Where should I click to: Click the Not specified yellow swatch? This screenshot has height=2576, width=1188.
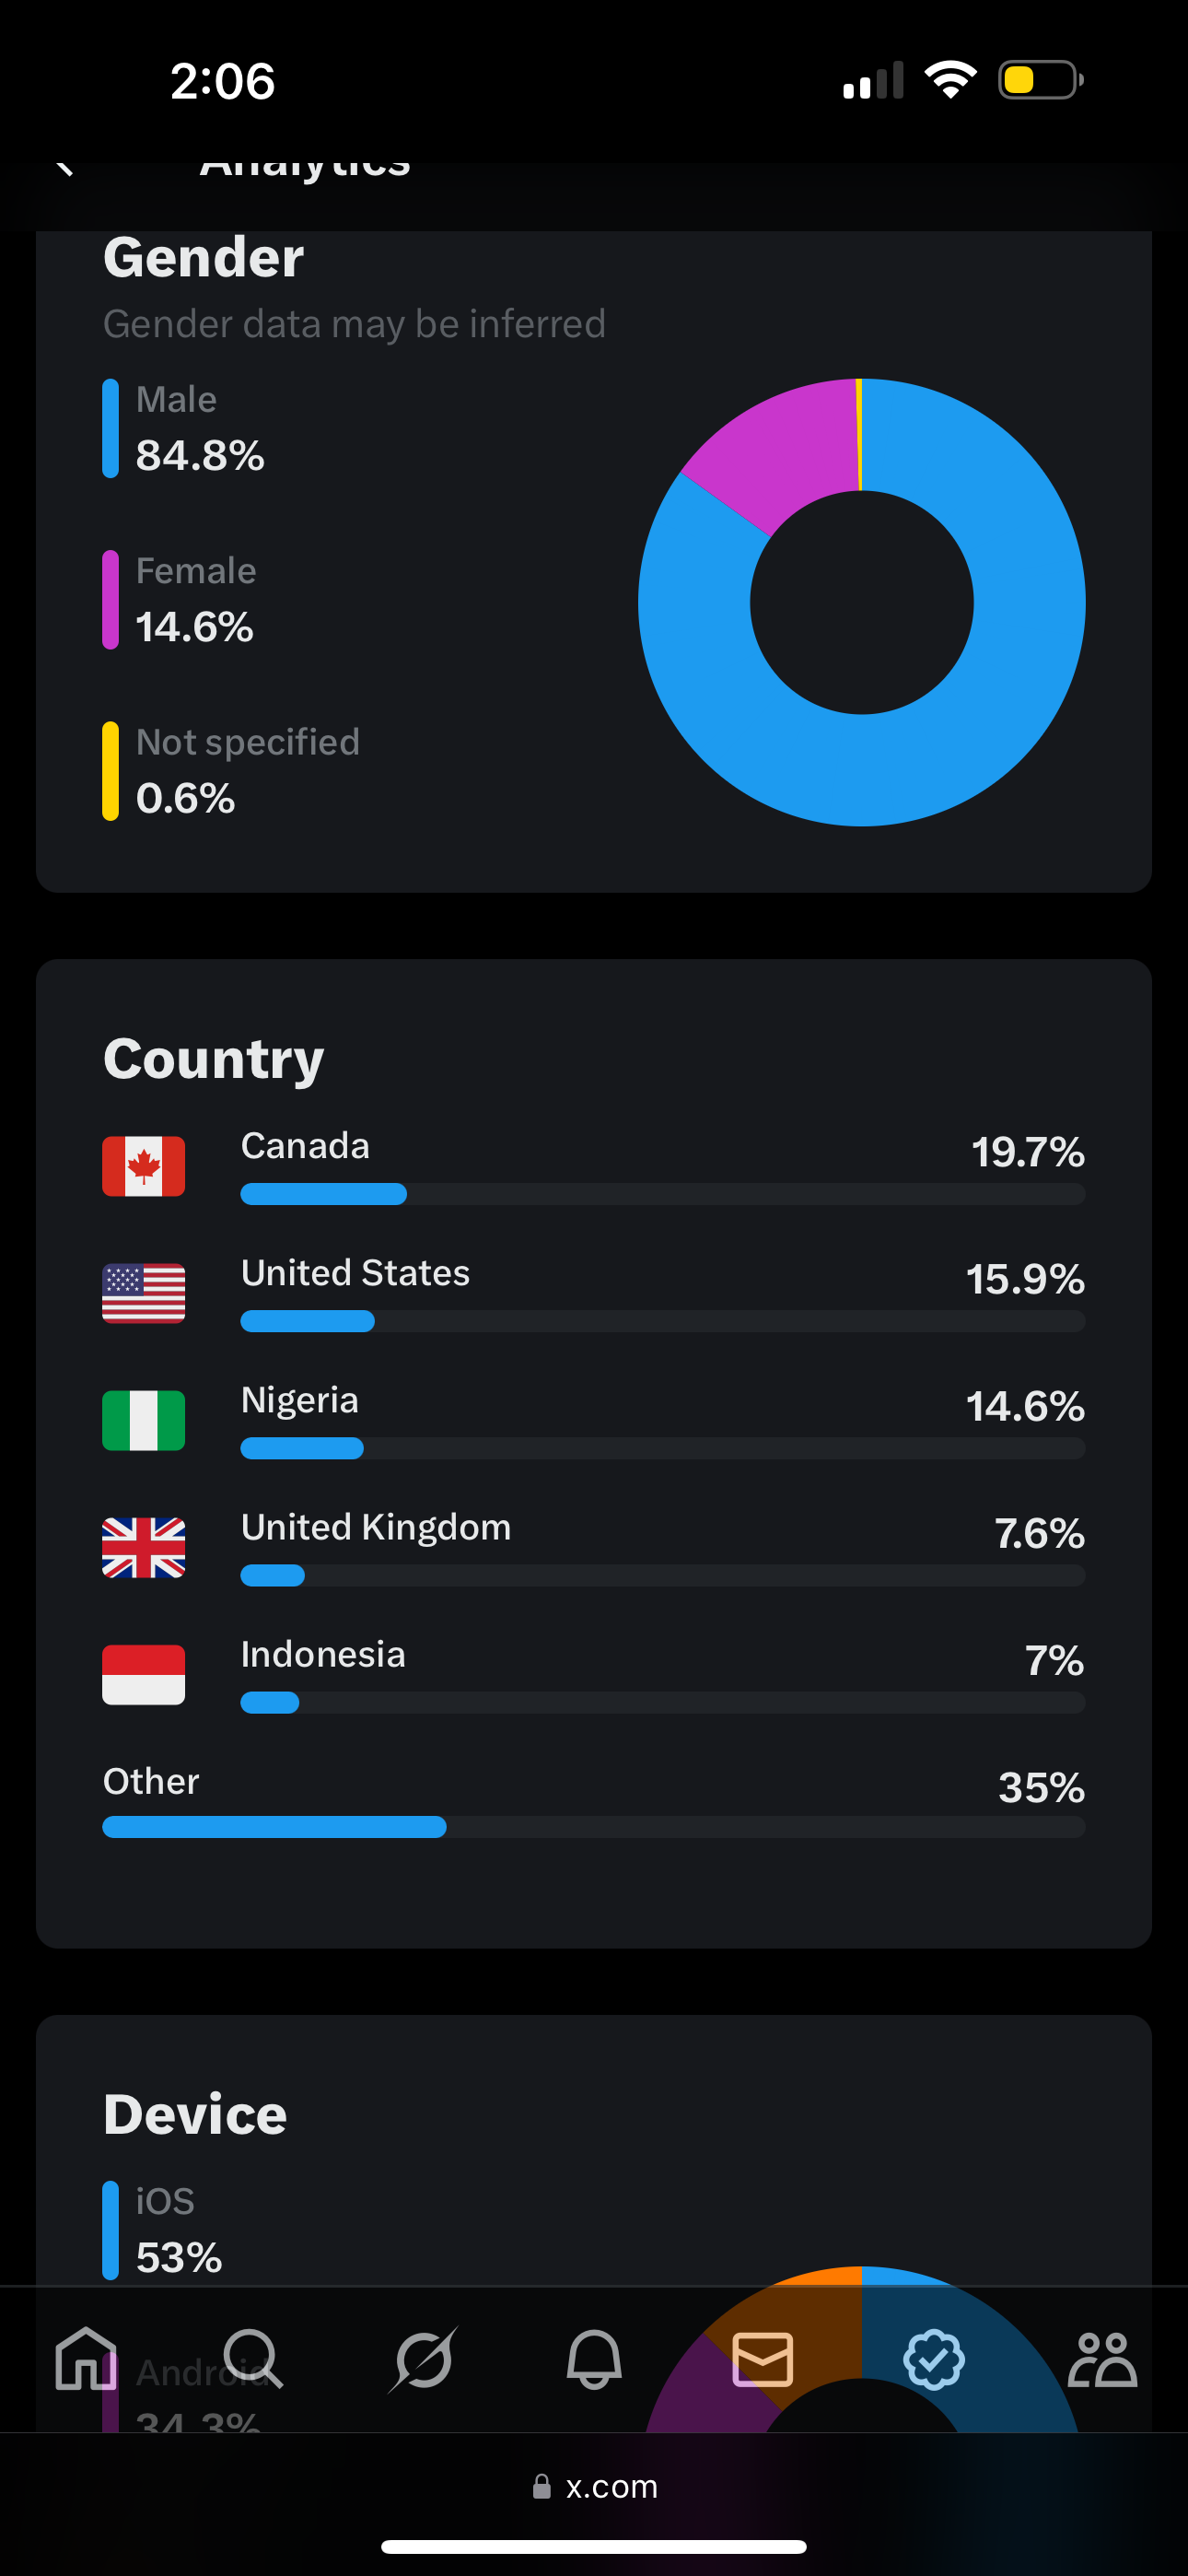[x=110, y=771]
